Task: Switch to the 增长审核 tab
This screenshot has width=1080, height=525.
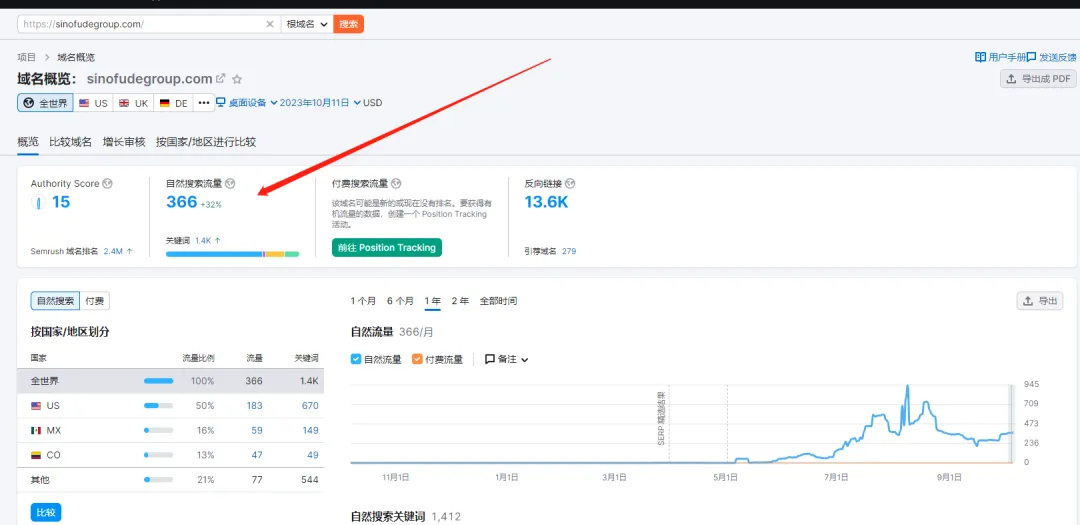Action: click(x=124, y=143)
